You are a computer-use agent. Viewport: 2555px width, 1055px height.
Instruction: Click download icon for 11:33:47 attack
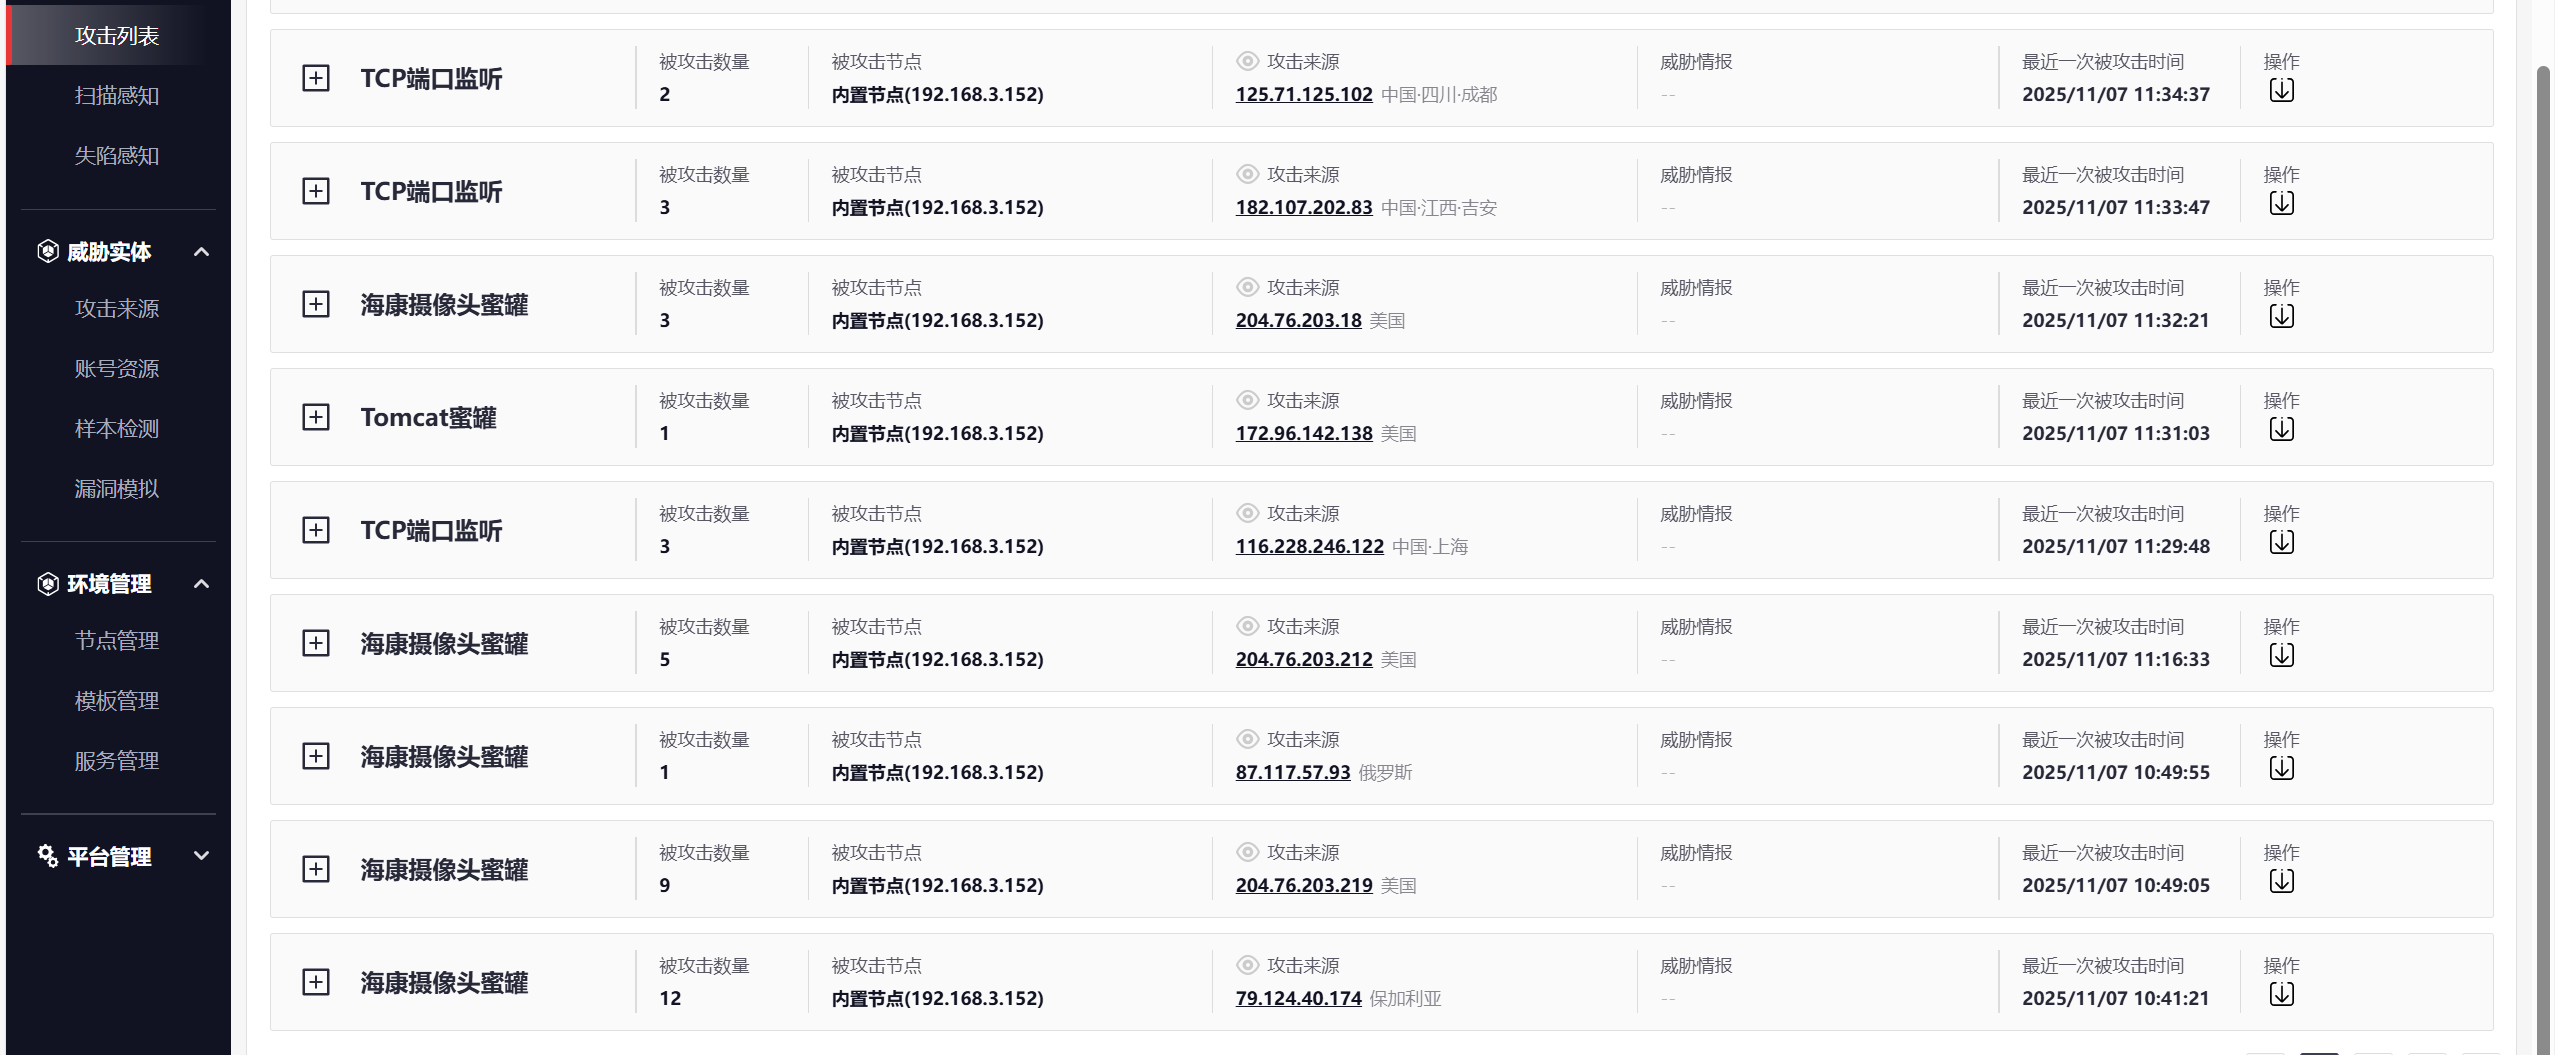click(2281, 204)
